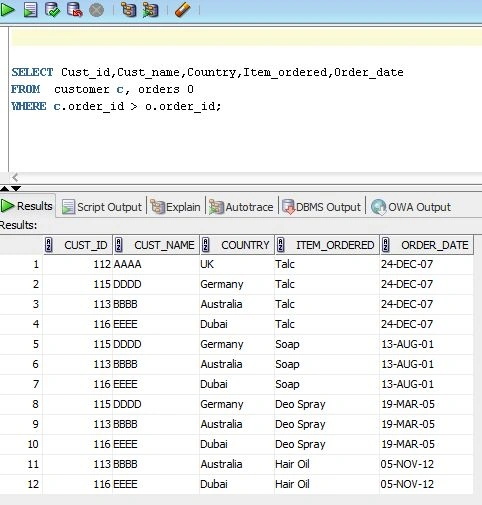
Task: Click the Run Script toolbar icon
Action: coord(30,10)
